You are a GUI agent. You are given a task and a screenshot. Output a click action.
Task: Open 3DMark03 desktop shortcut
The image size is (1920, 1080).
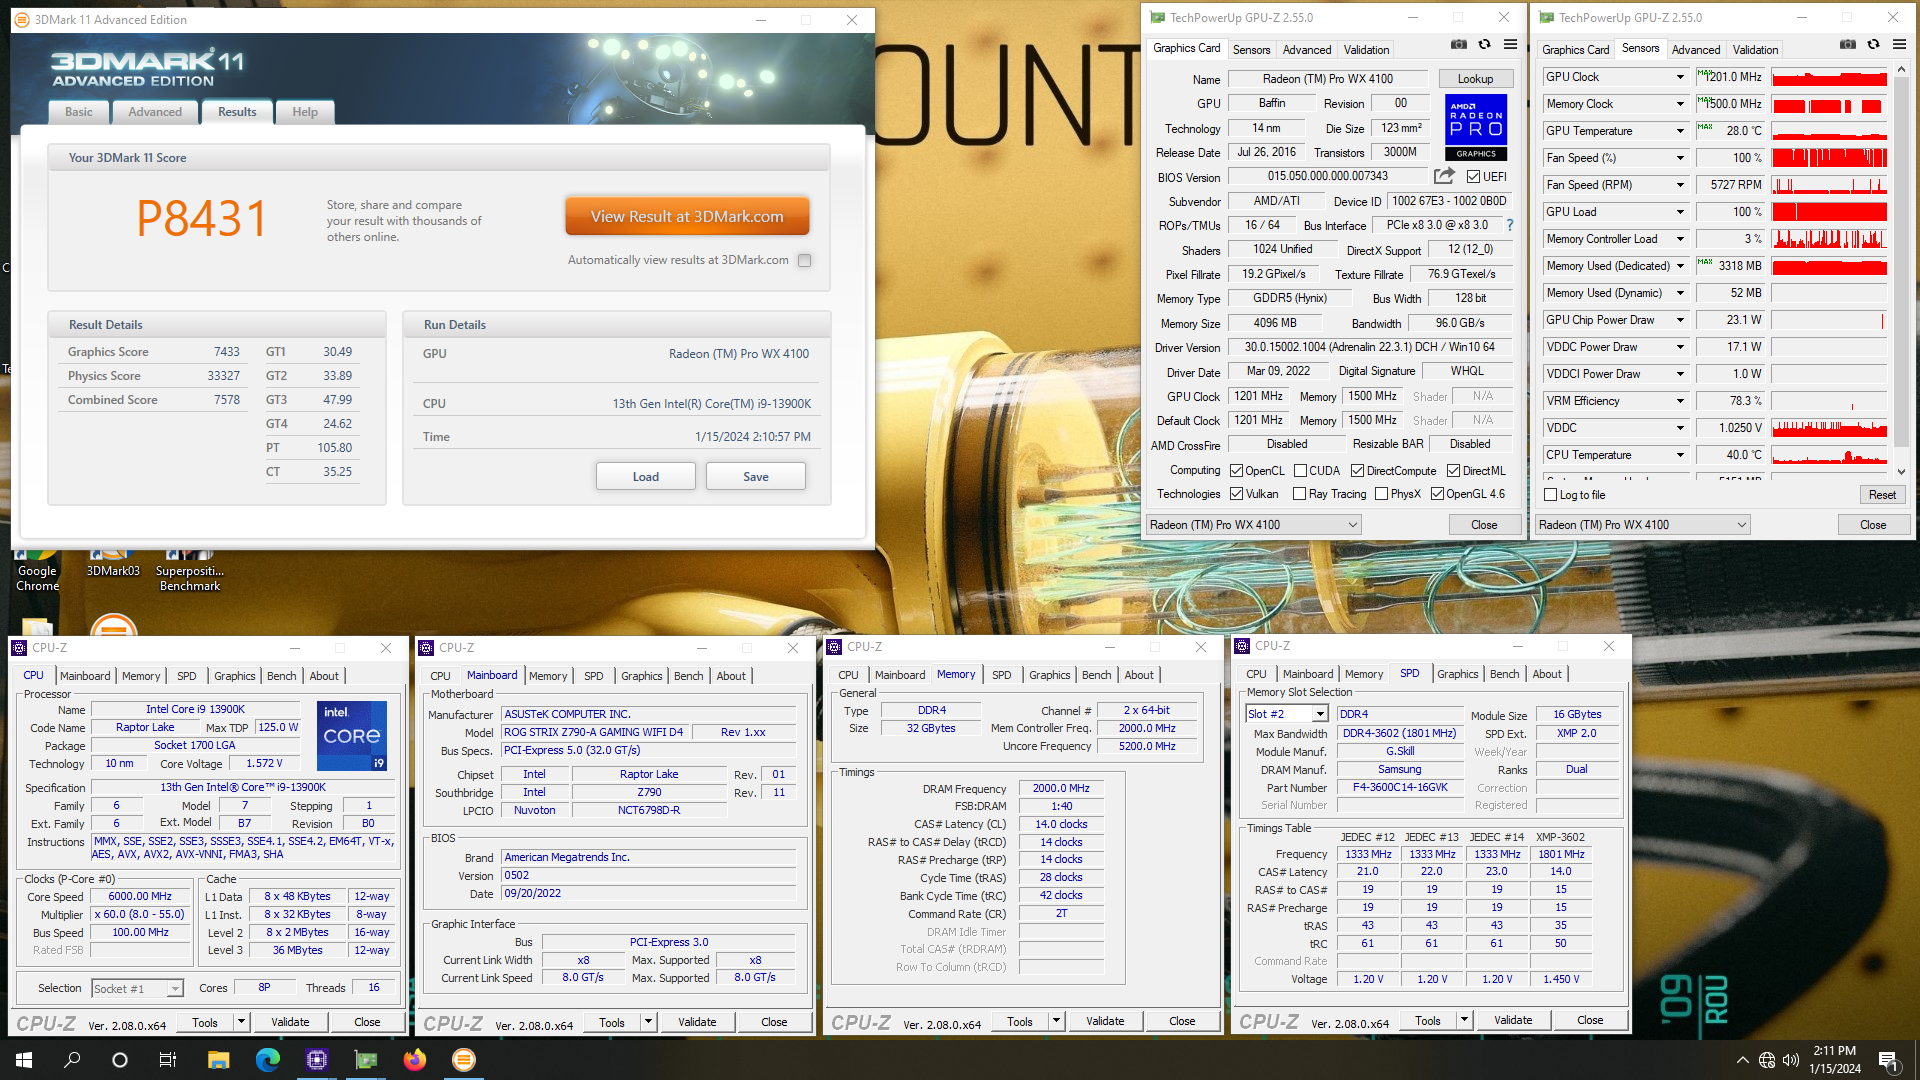[113, 565]
